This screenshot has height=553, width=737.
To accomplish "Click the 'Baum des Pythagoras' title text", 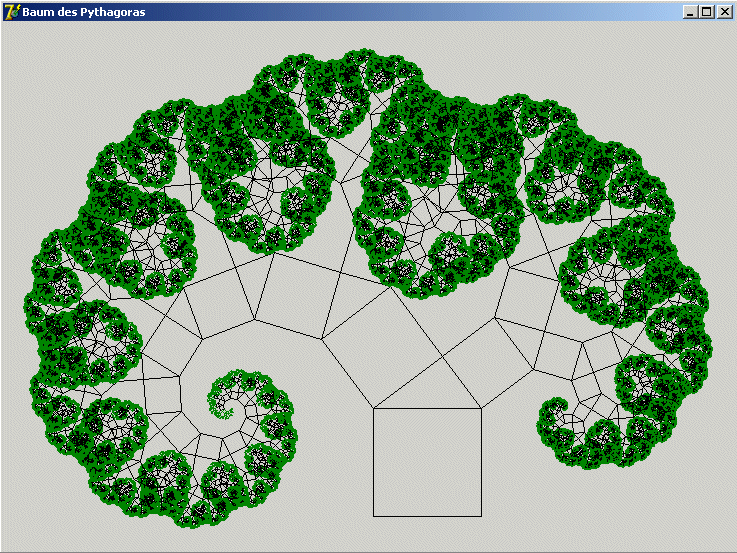I will (83, 12).
